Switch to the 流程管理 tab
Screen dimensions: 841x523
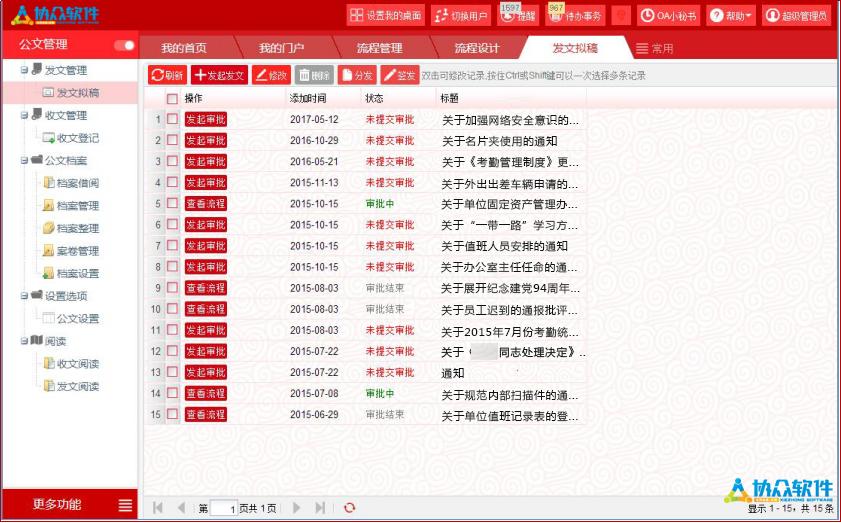[x=379, y=48]
